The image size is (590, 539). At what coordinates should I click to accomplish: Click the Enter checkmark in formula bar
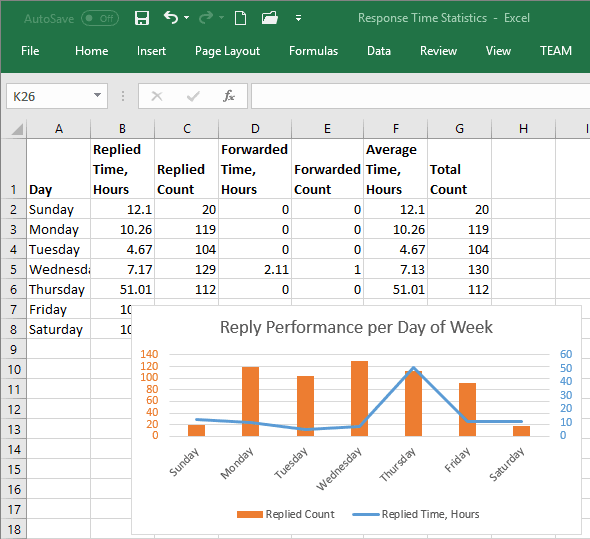[x=193, y=96]
